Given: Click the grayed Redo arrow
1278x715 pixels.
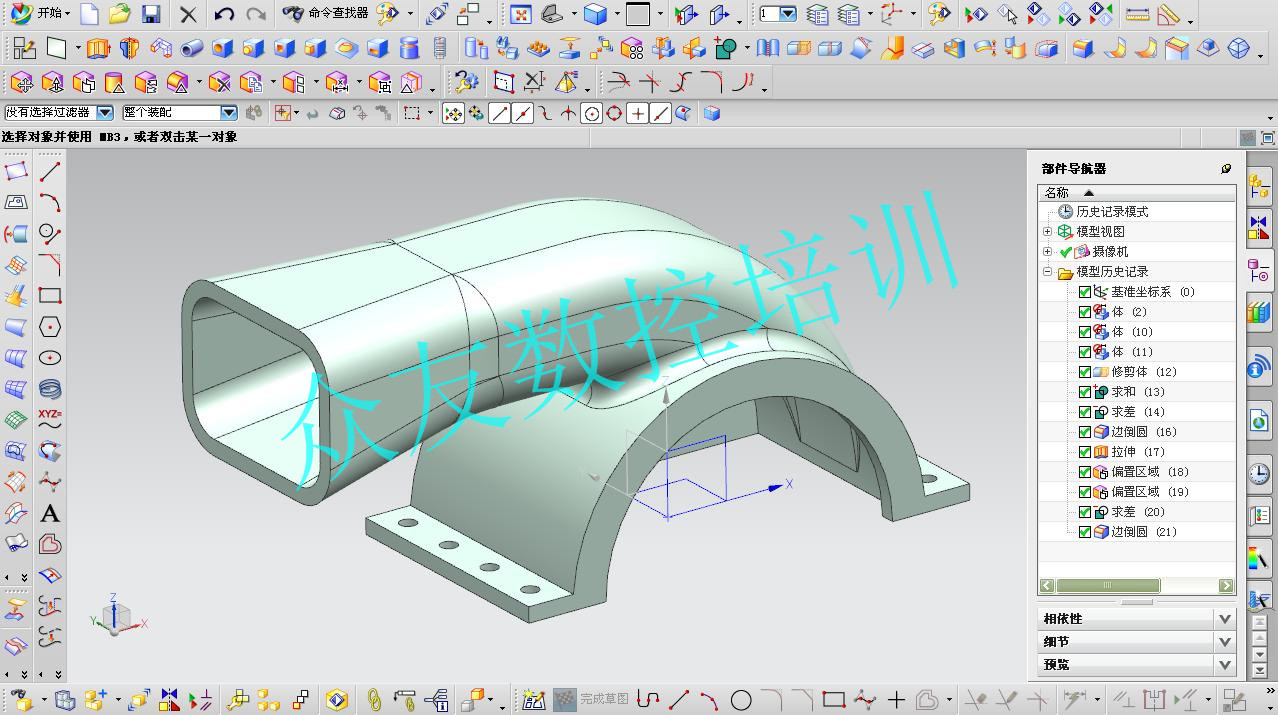Looking at the screenshot, I should 256,14.
